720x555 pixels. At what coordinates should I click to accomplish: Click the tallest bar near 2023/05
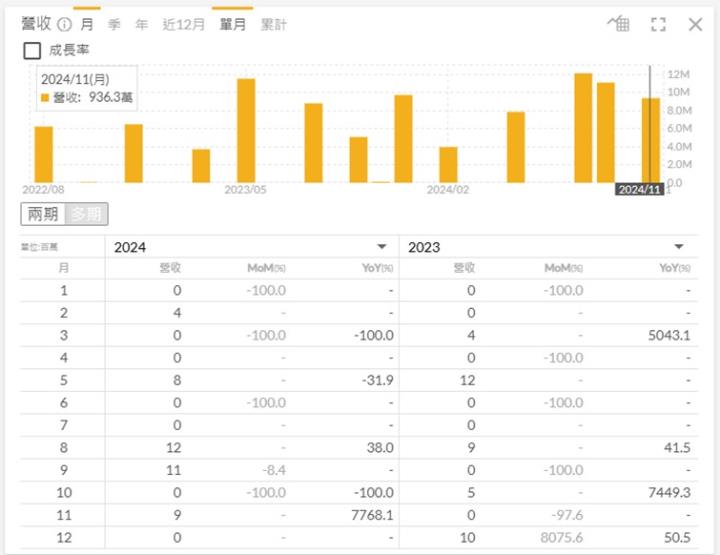(246, 130)
